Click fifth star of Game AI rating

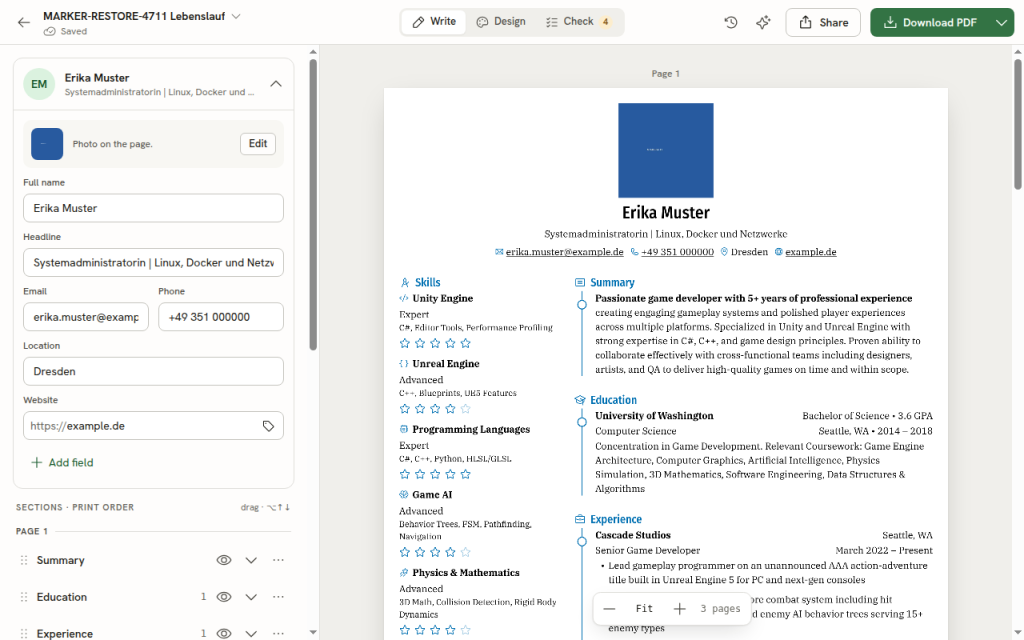[x=466, y=552]
